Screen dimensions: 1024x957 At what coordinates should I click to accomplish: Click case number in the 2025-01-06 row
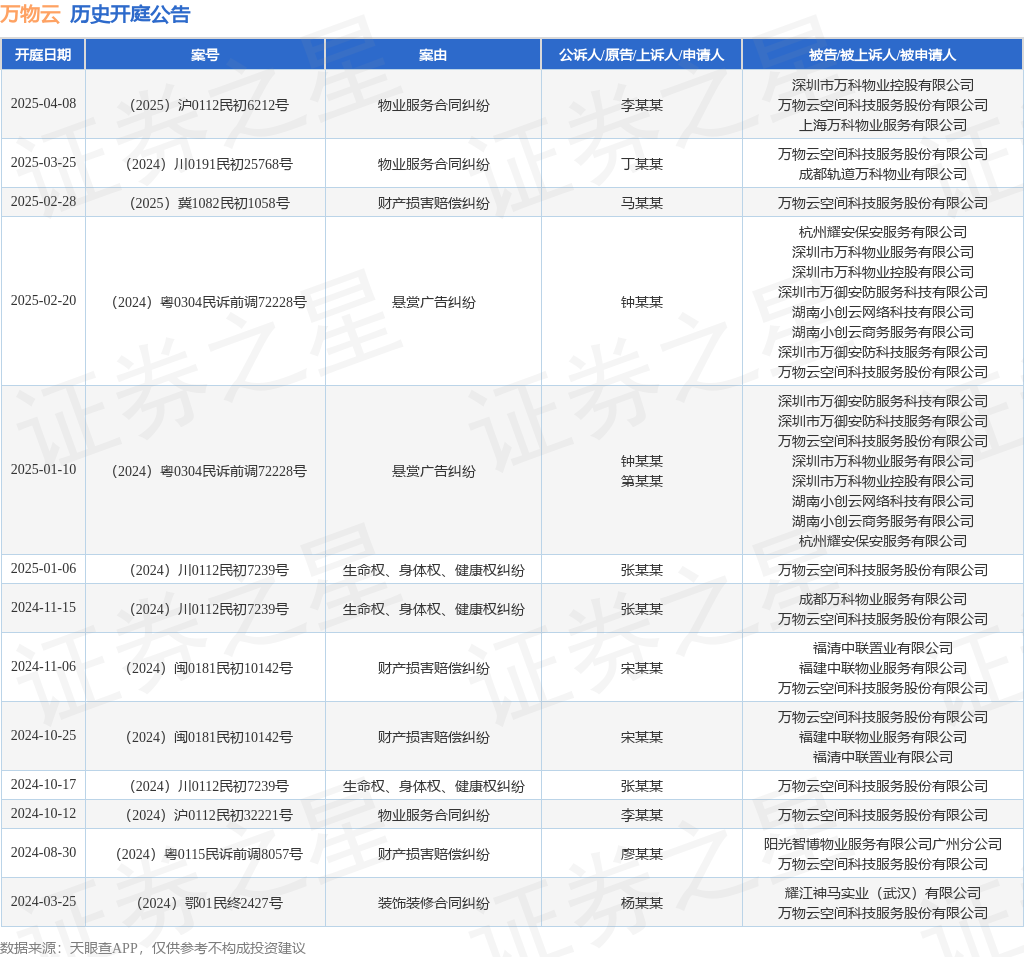[209, 570]
